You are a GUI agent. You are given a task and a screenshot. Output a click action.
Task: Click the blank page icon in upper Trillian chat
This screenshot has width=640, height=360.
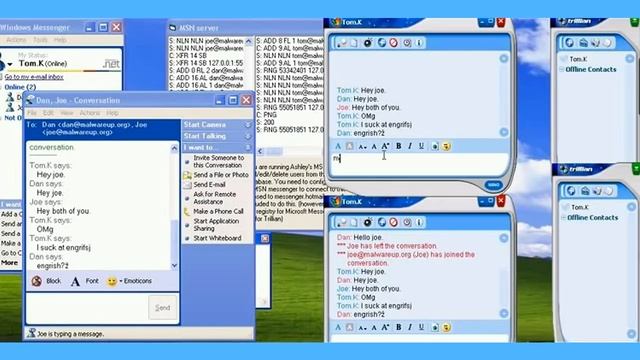point(354,43)
